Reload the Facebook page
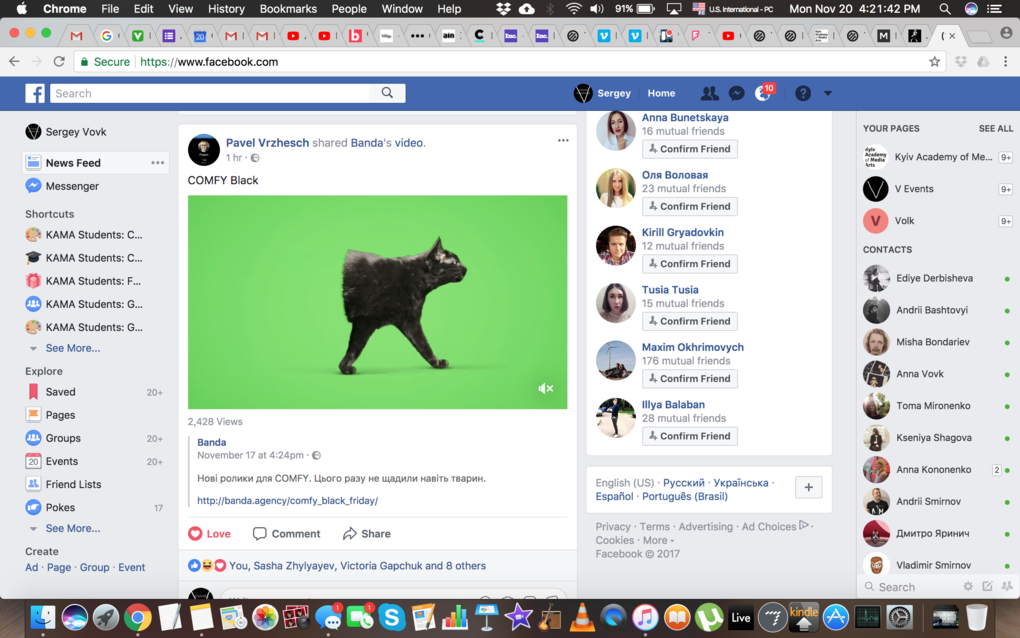The width and height of the screenshot is (1020, 638). (59, 62)
